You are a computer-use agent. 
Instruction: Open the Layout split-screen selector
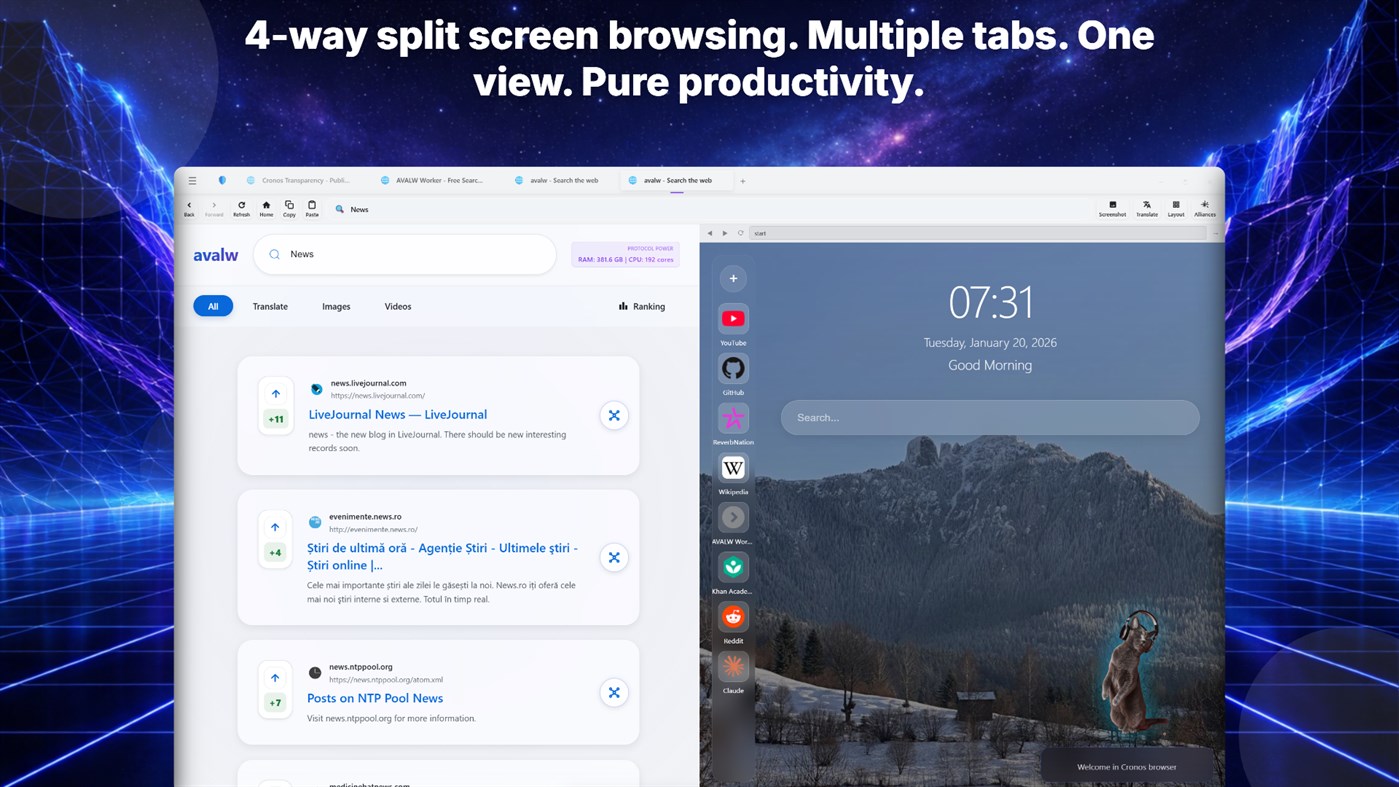pyautogui.click(x=1175, y=208)
